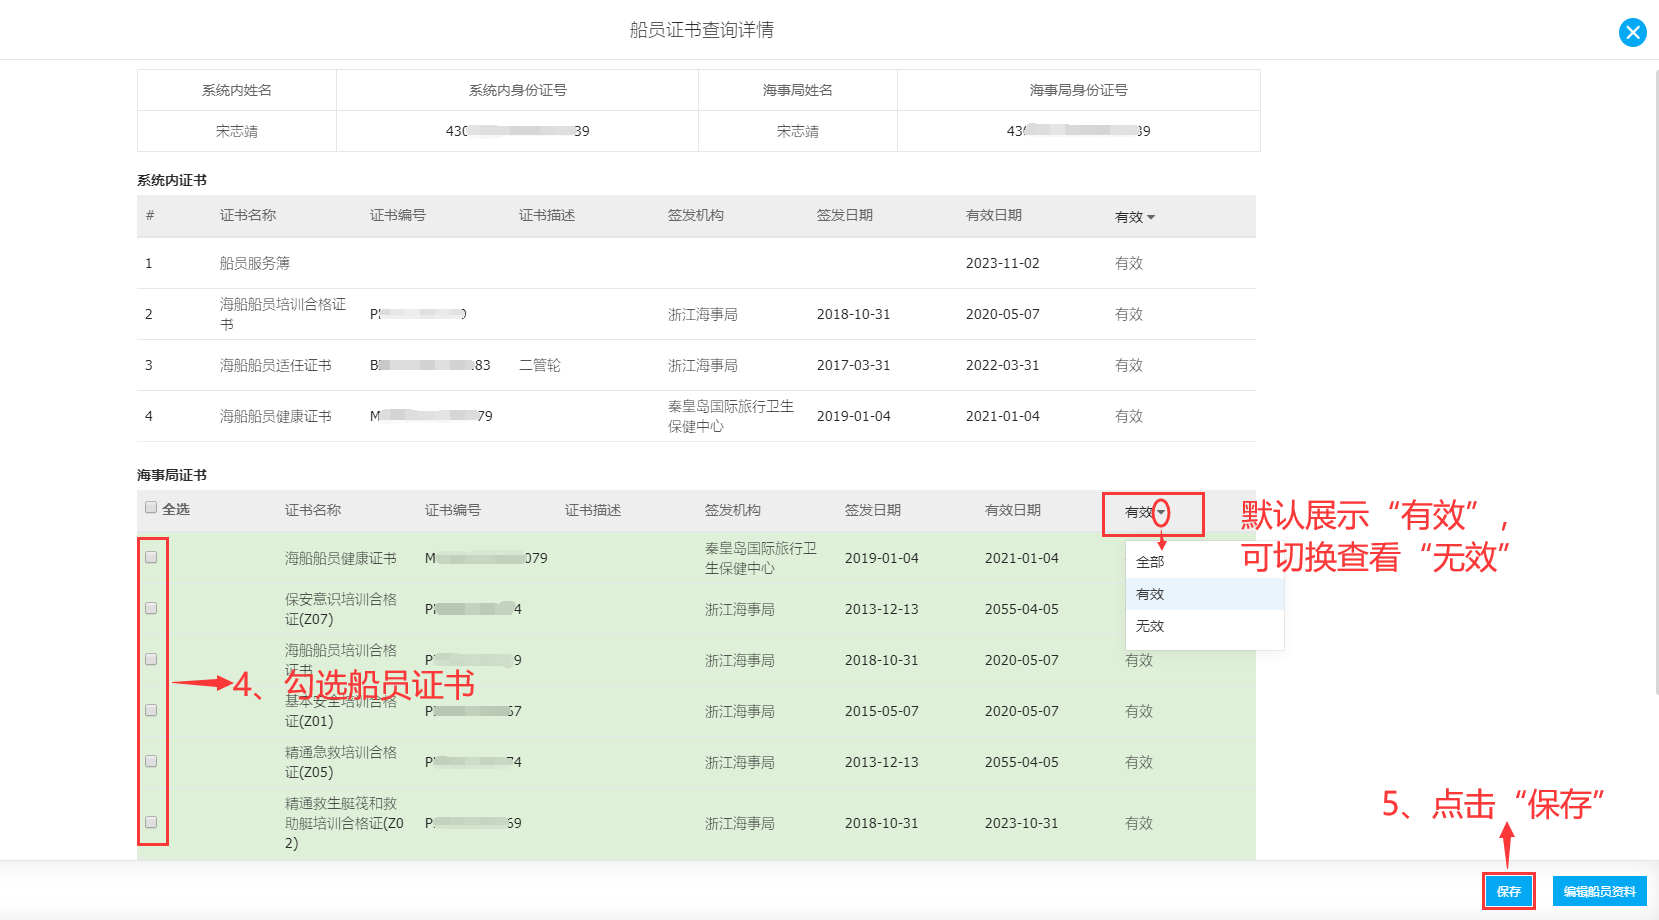Viewport: 1659px width, 920px height.
Task: Click the issue date 2017-03-31
Action: coord(854,365)
